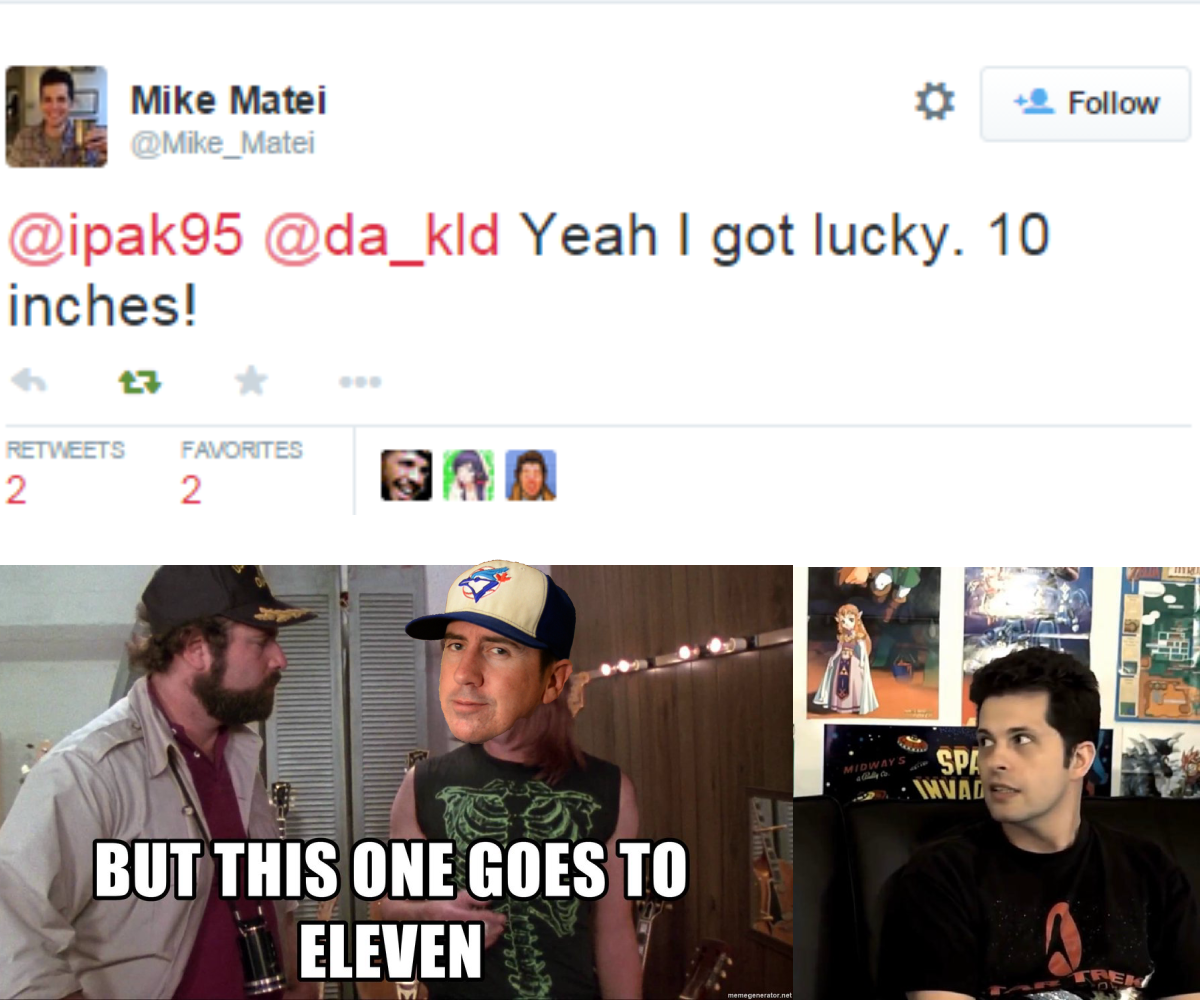This screenshot has height=1000, width=1200.
Task: Open Mike Matei's profile picture
Action: 56,116
